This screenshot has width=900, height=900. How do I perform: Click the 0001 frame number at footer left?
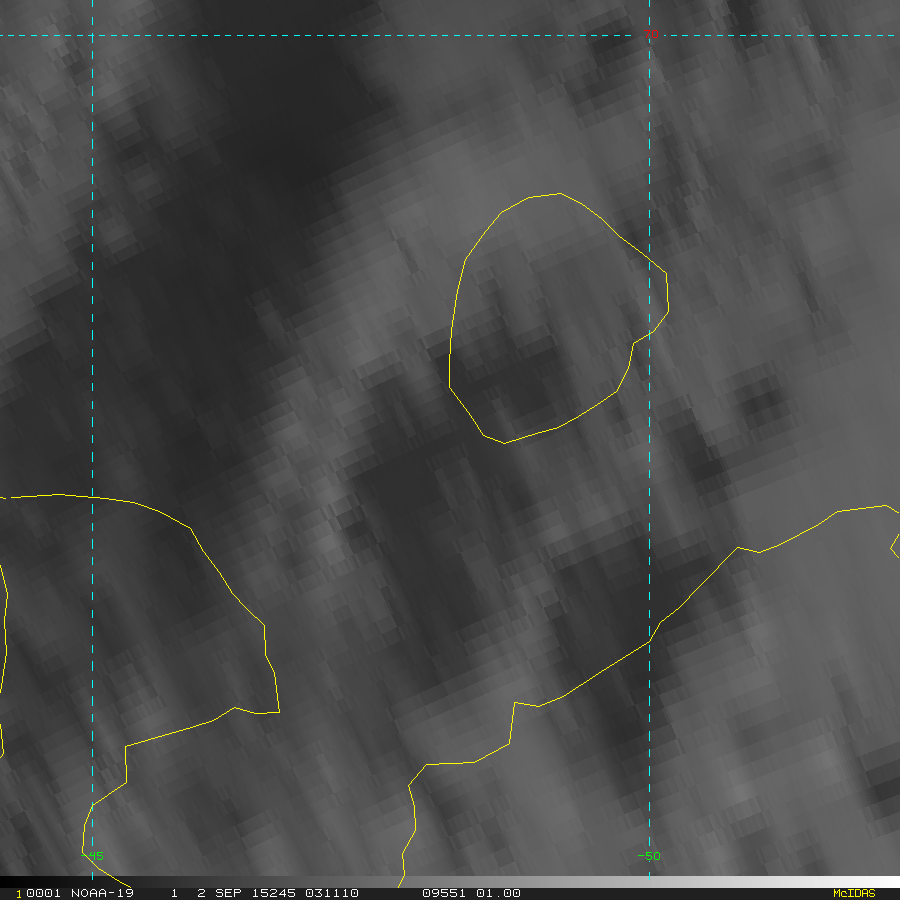[x=35, y=893]
